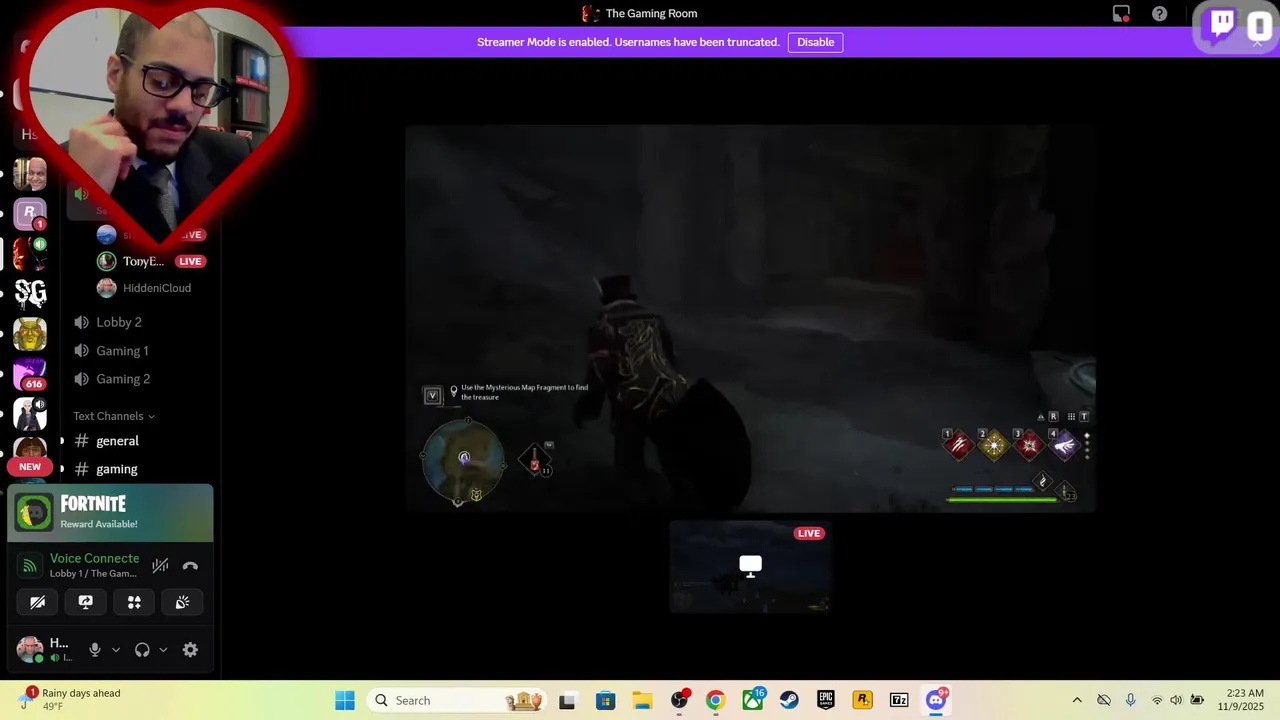Open the #general text channel
Viewport: 1280px width, 720px height.
click(117, 441)
